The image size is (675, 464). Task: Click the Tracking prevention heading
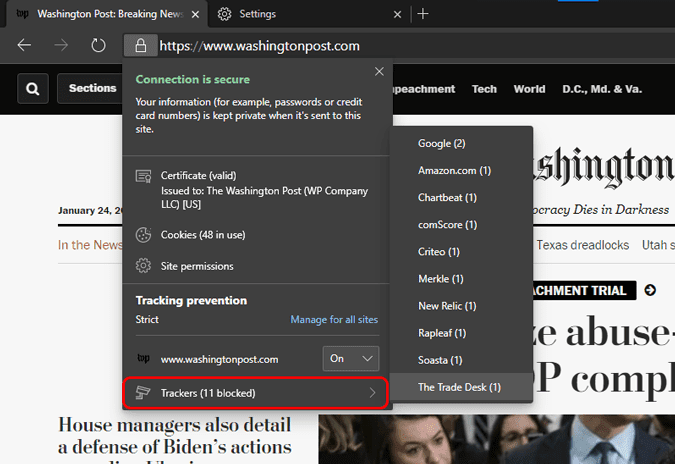tap(191, 300)
